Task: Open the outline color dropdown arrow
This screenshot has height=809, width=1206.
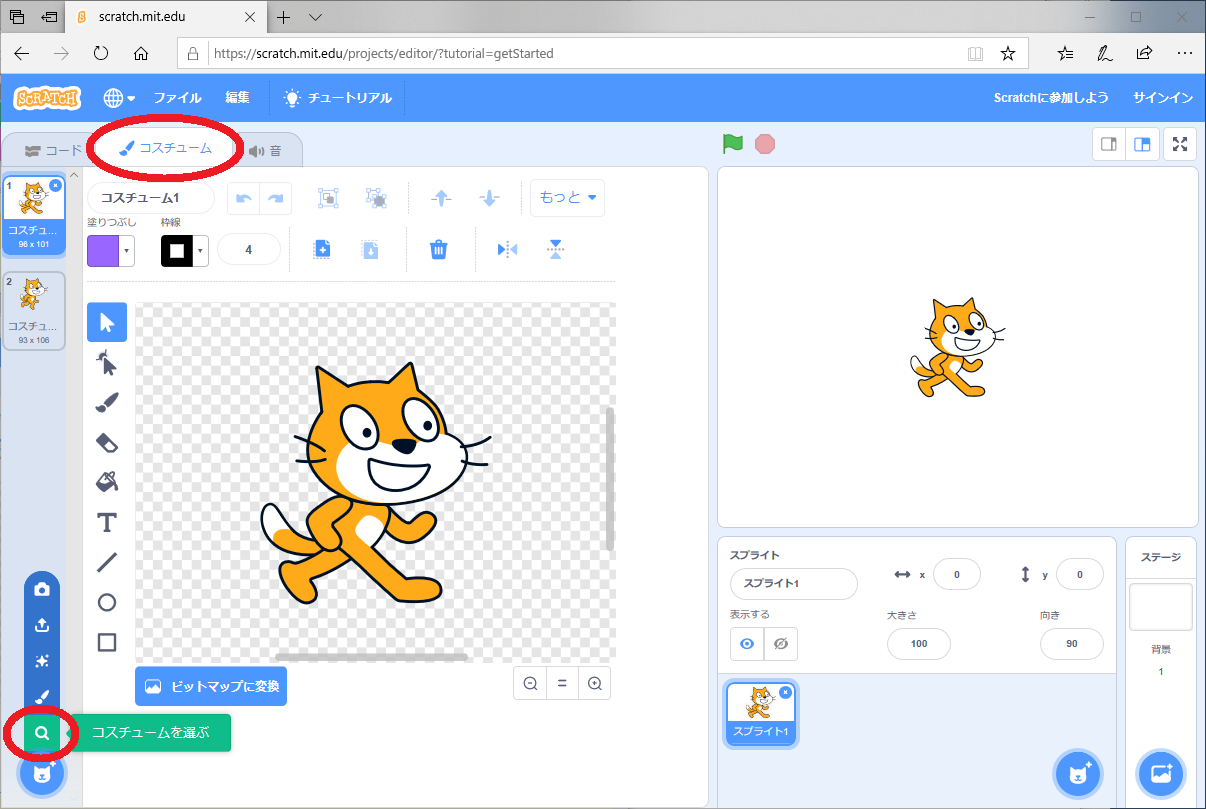Action: click(201, 250)
